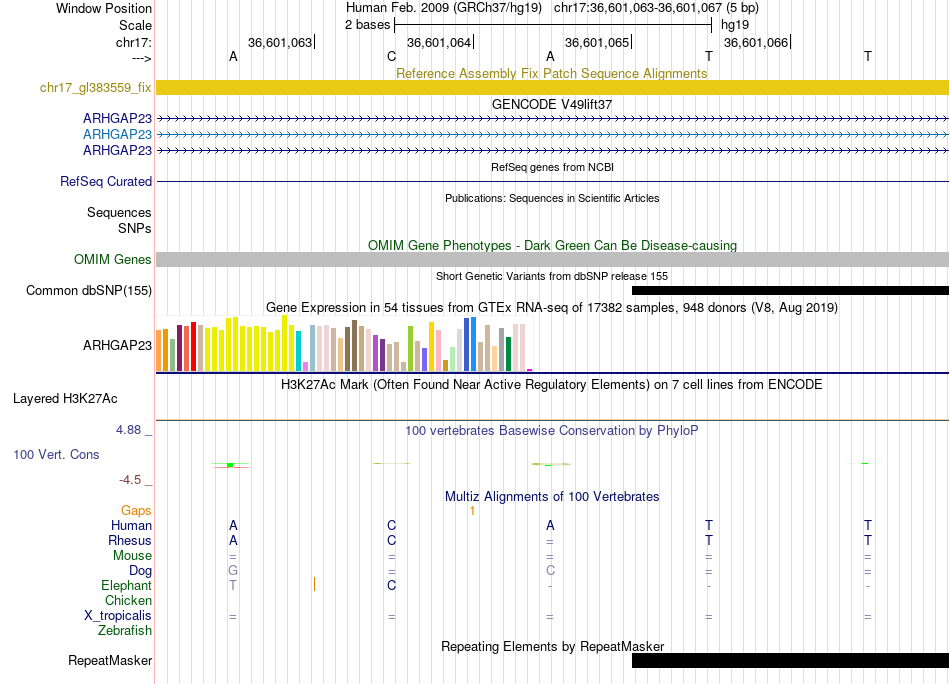Open Multiz Alignments of 100 Vertebrates title
This screenshot has height=684, width=950.
551,497
